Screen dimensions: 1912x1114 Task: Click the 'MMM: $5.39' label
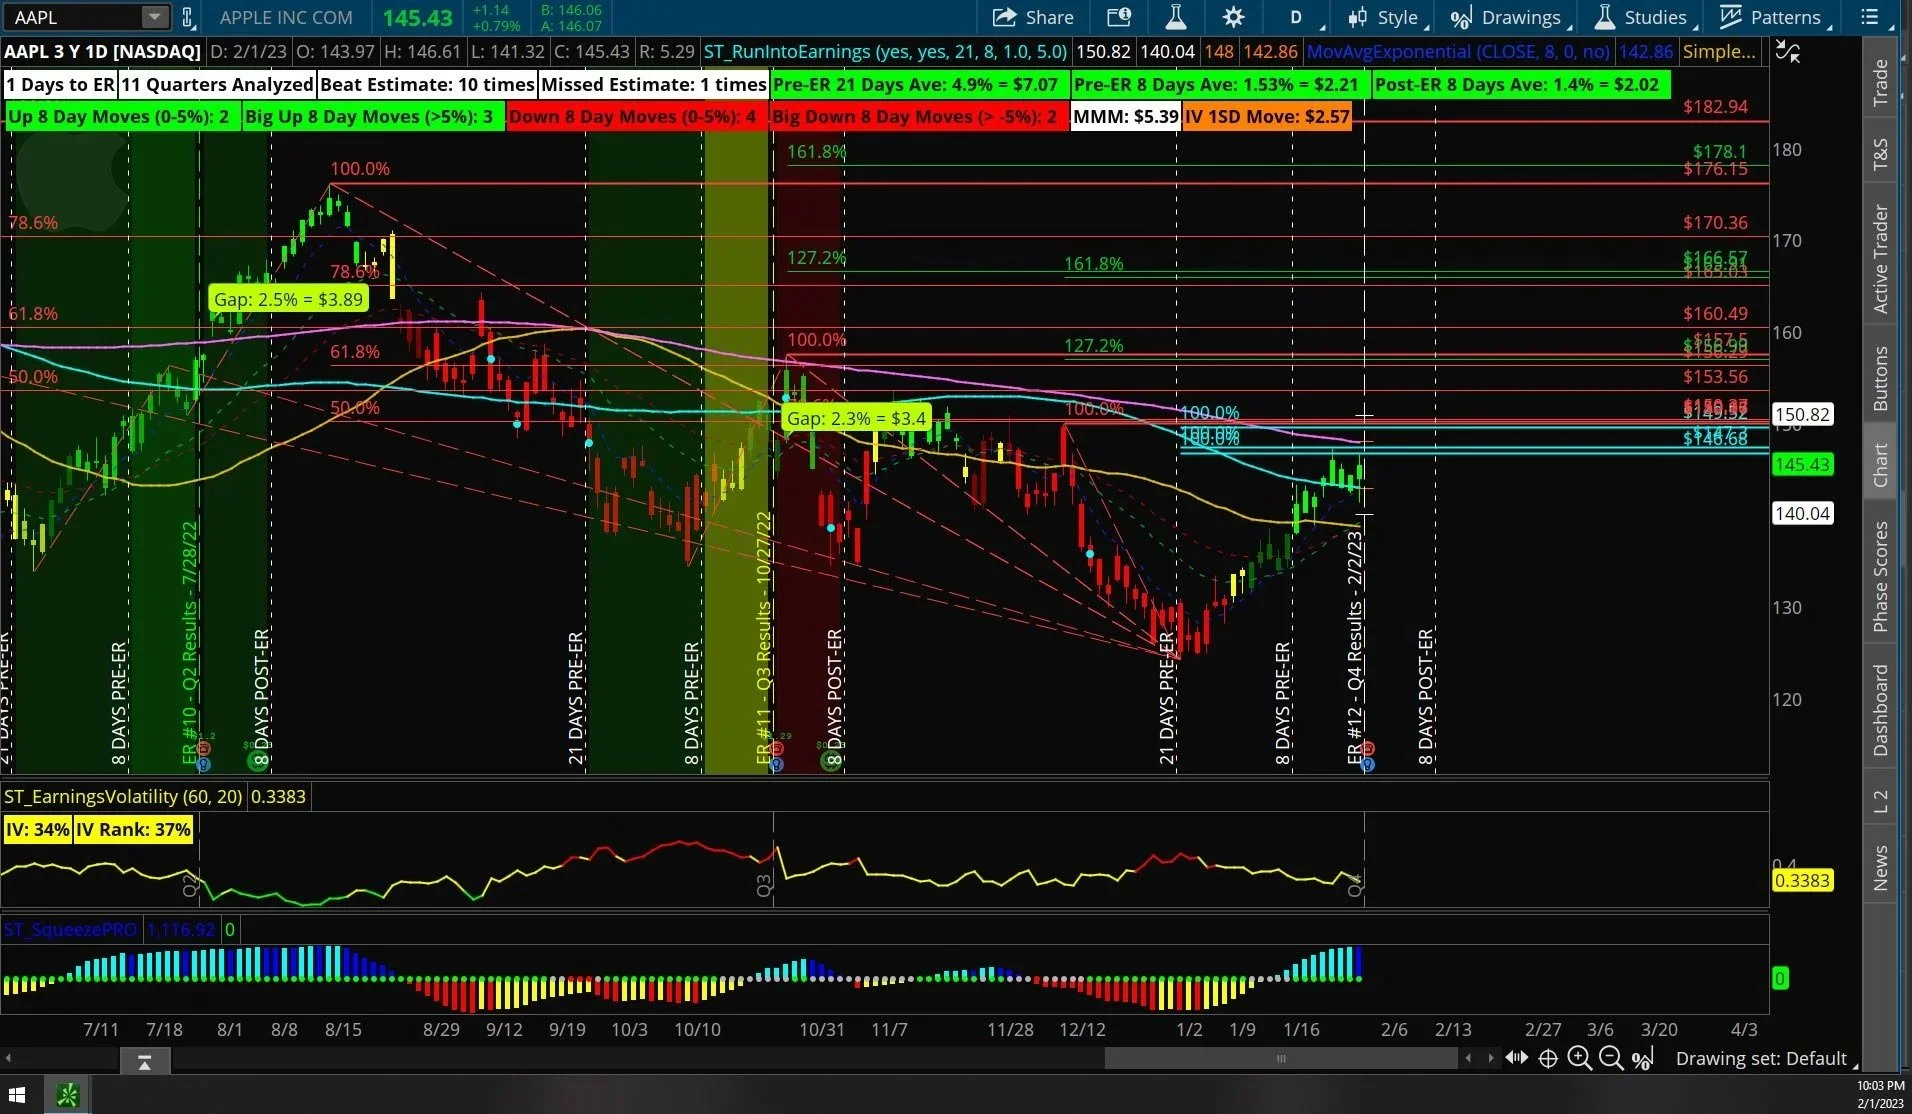tap(1125, 116)
